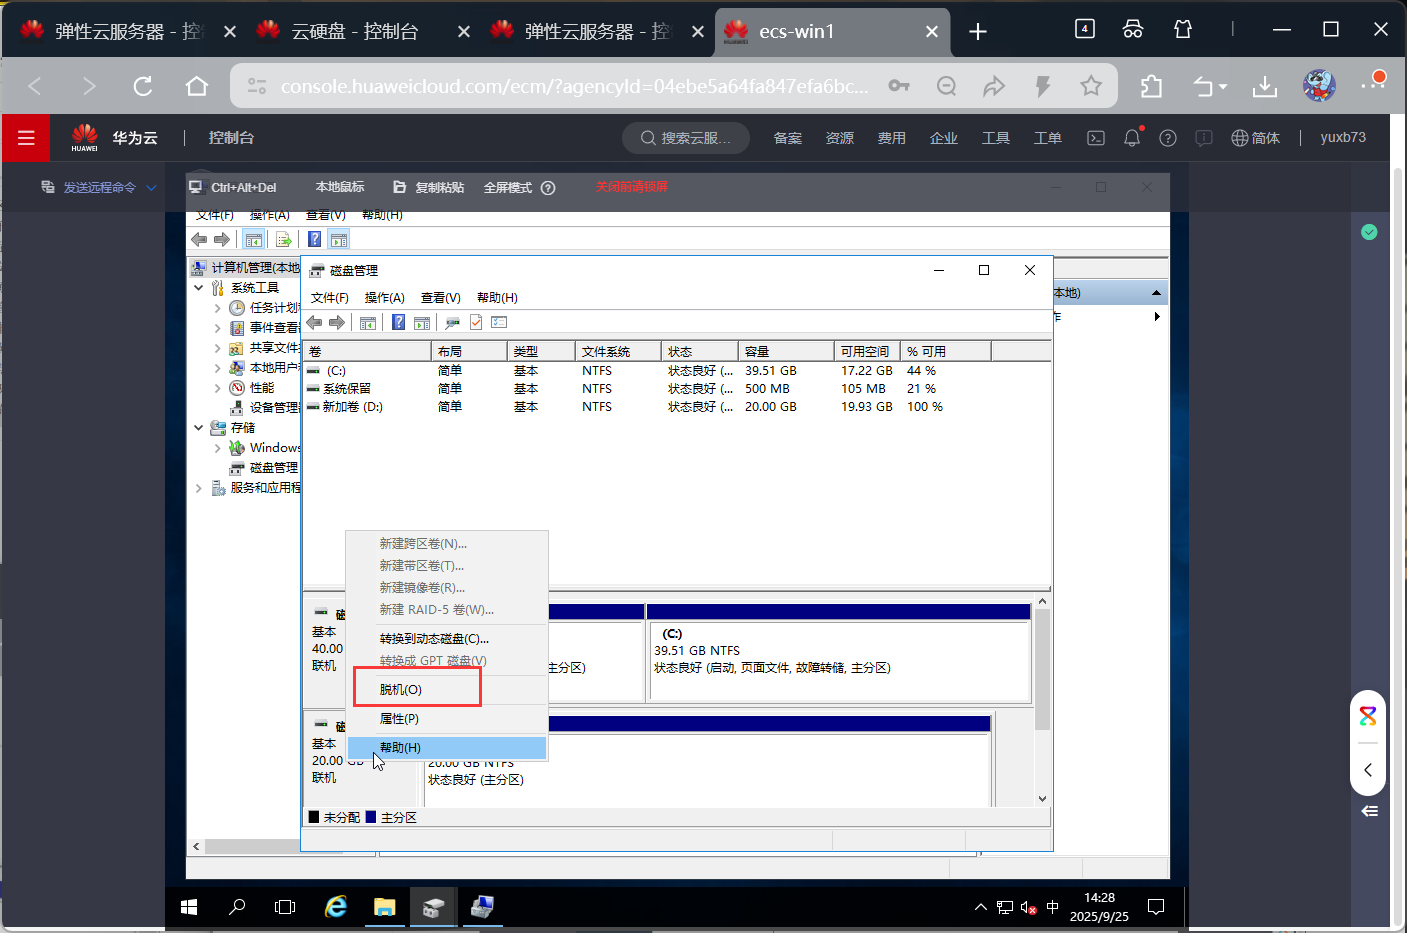This screenshot has height=933, width=1407.
Task: Click blue 主分区 legend swatch
Action: coord(371,817)
